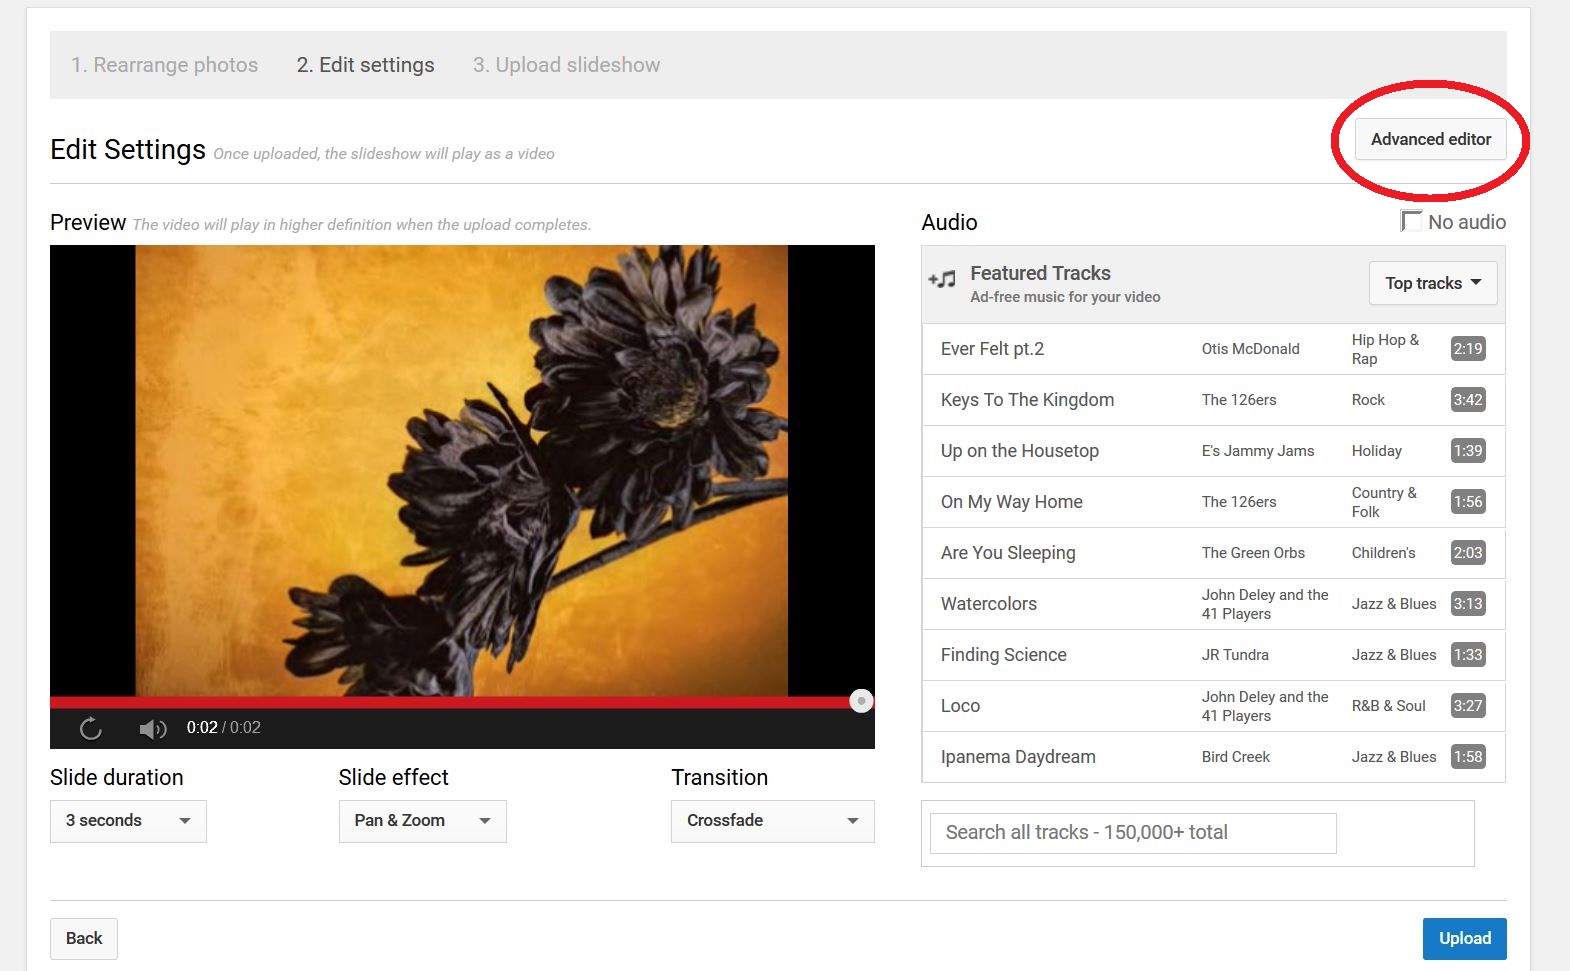1570x971 pixels.
Task: Select the track On My Way Home
Action: point(1213,502)
